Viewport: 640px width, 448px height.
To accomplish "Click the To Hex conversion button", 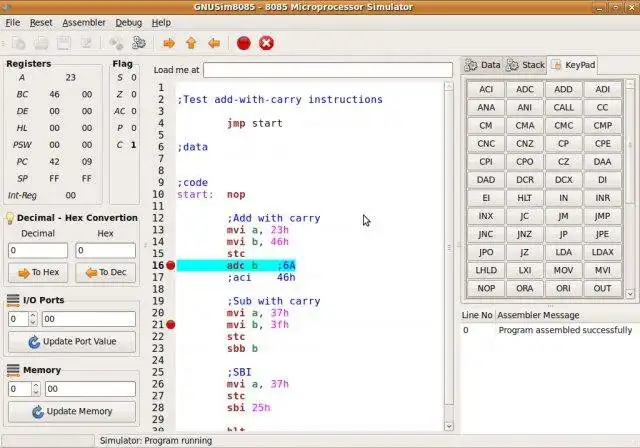I will click(38, 272).
